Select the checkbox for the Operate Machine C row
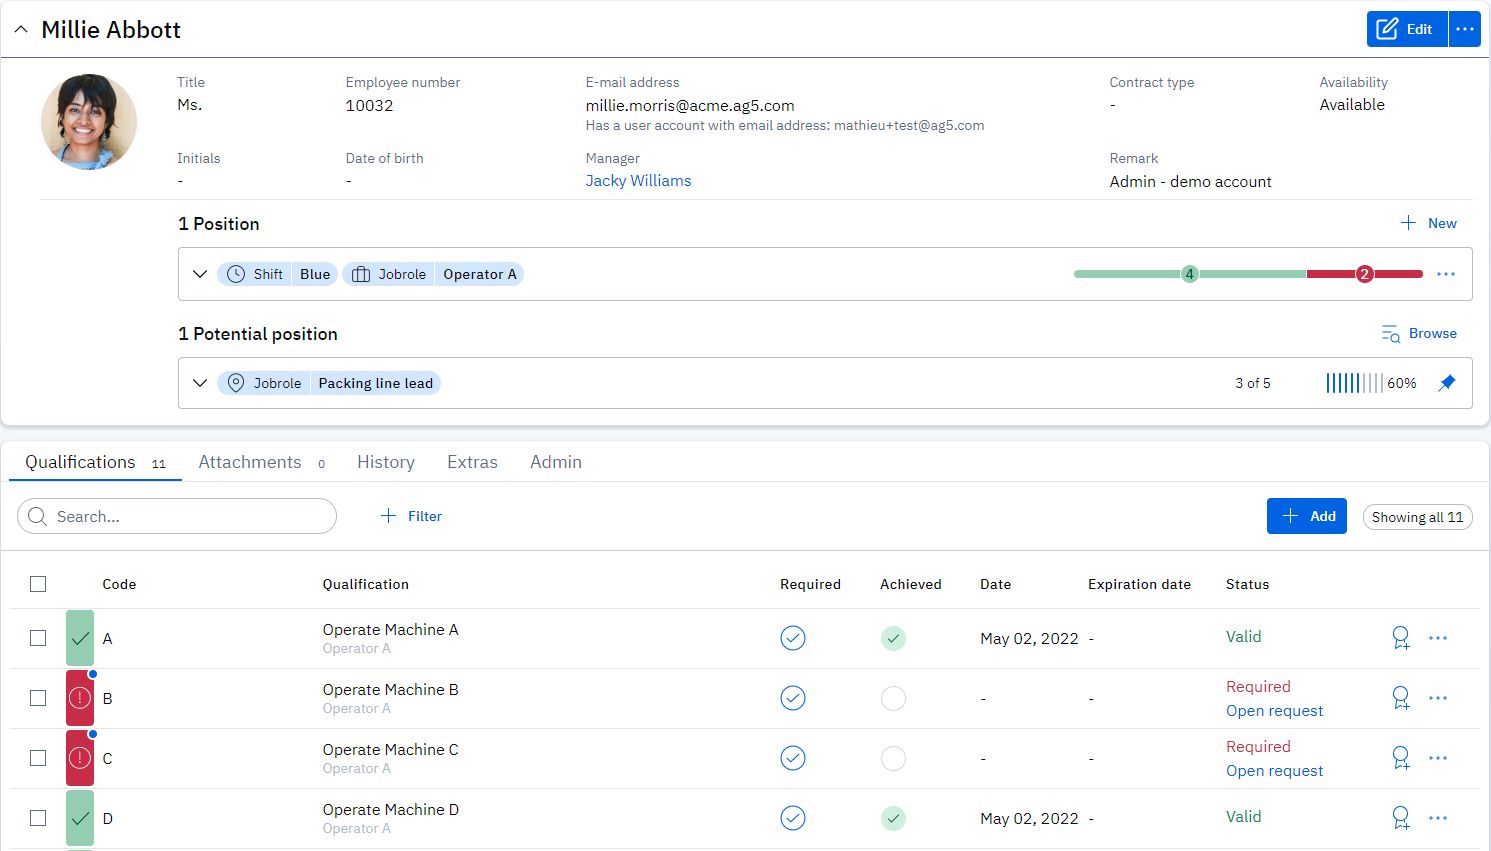The image size is (1491, 851). click(38, 758)
